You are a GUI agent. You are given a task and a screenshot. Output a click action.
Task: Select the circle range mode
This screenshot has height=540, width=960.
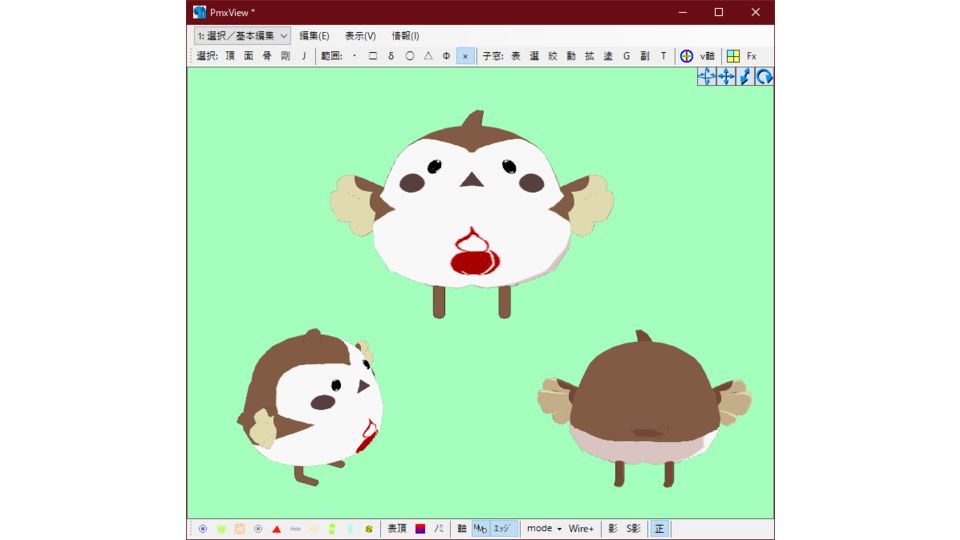pos(410,56)
